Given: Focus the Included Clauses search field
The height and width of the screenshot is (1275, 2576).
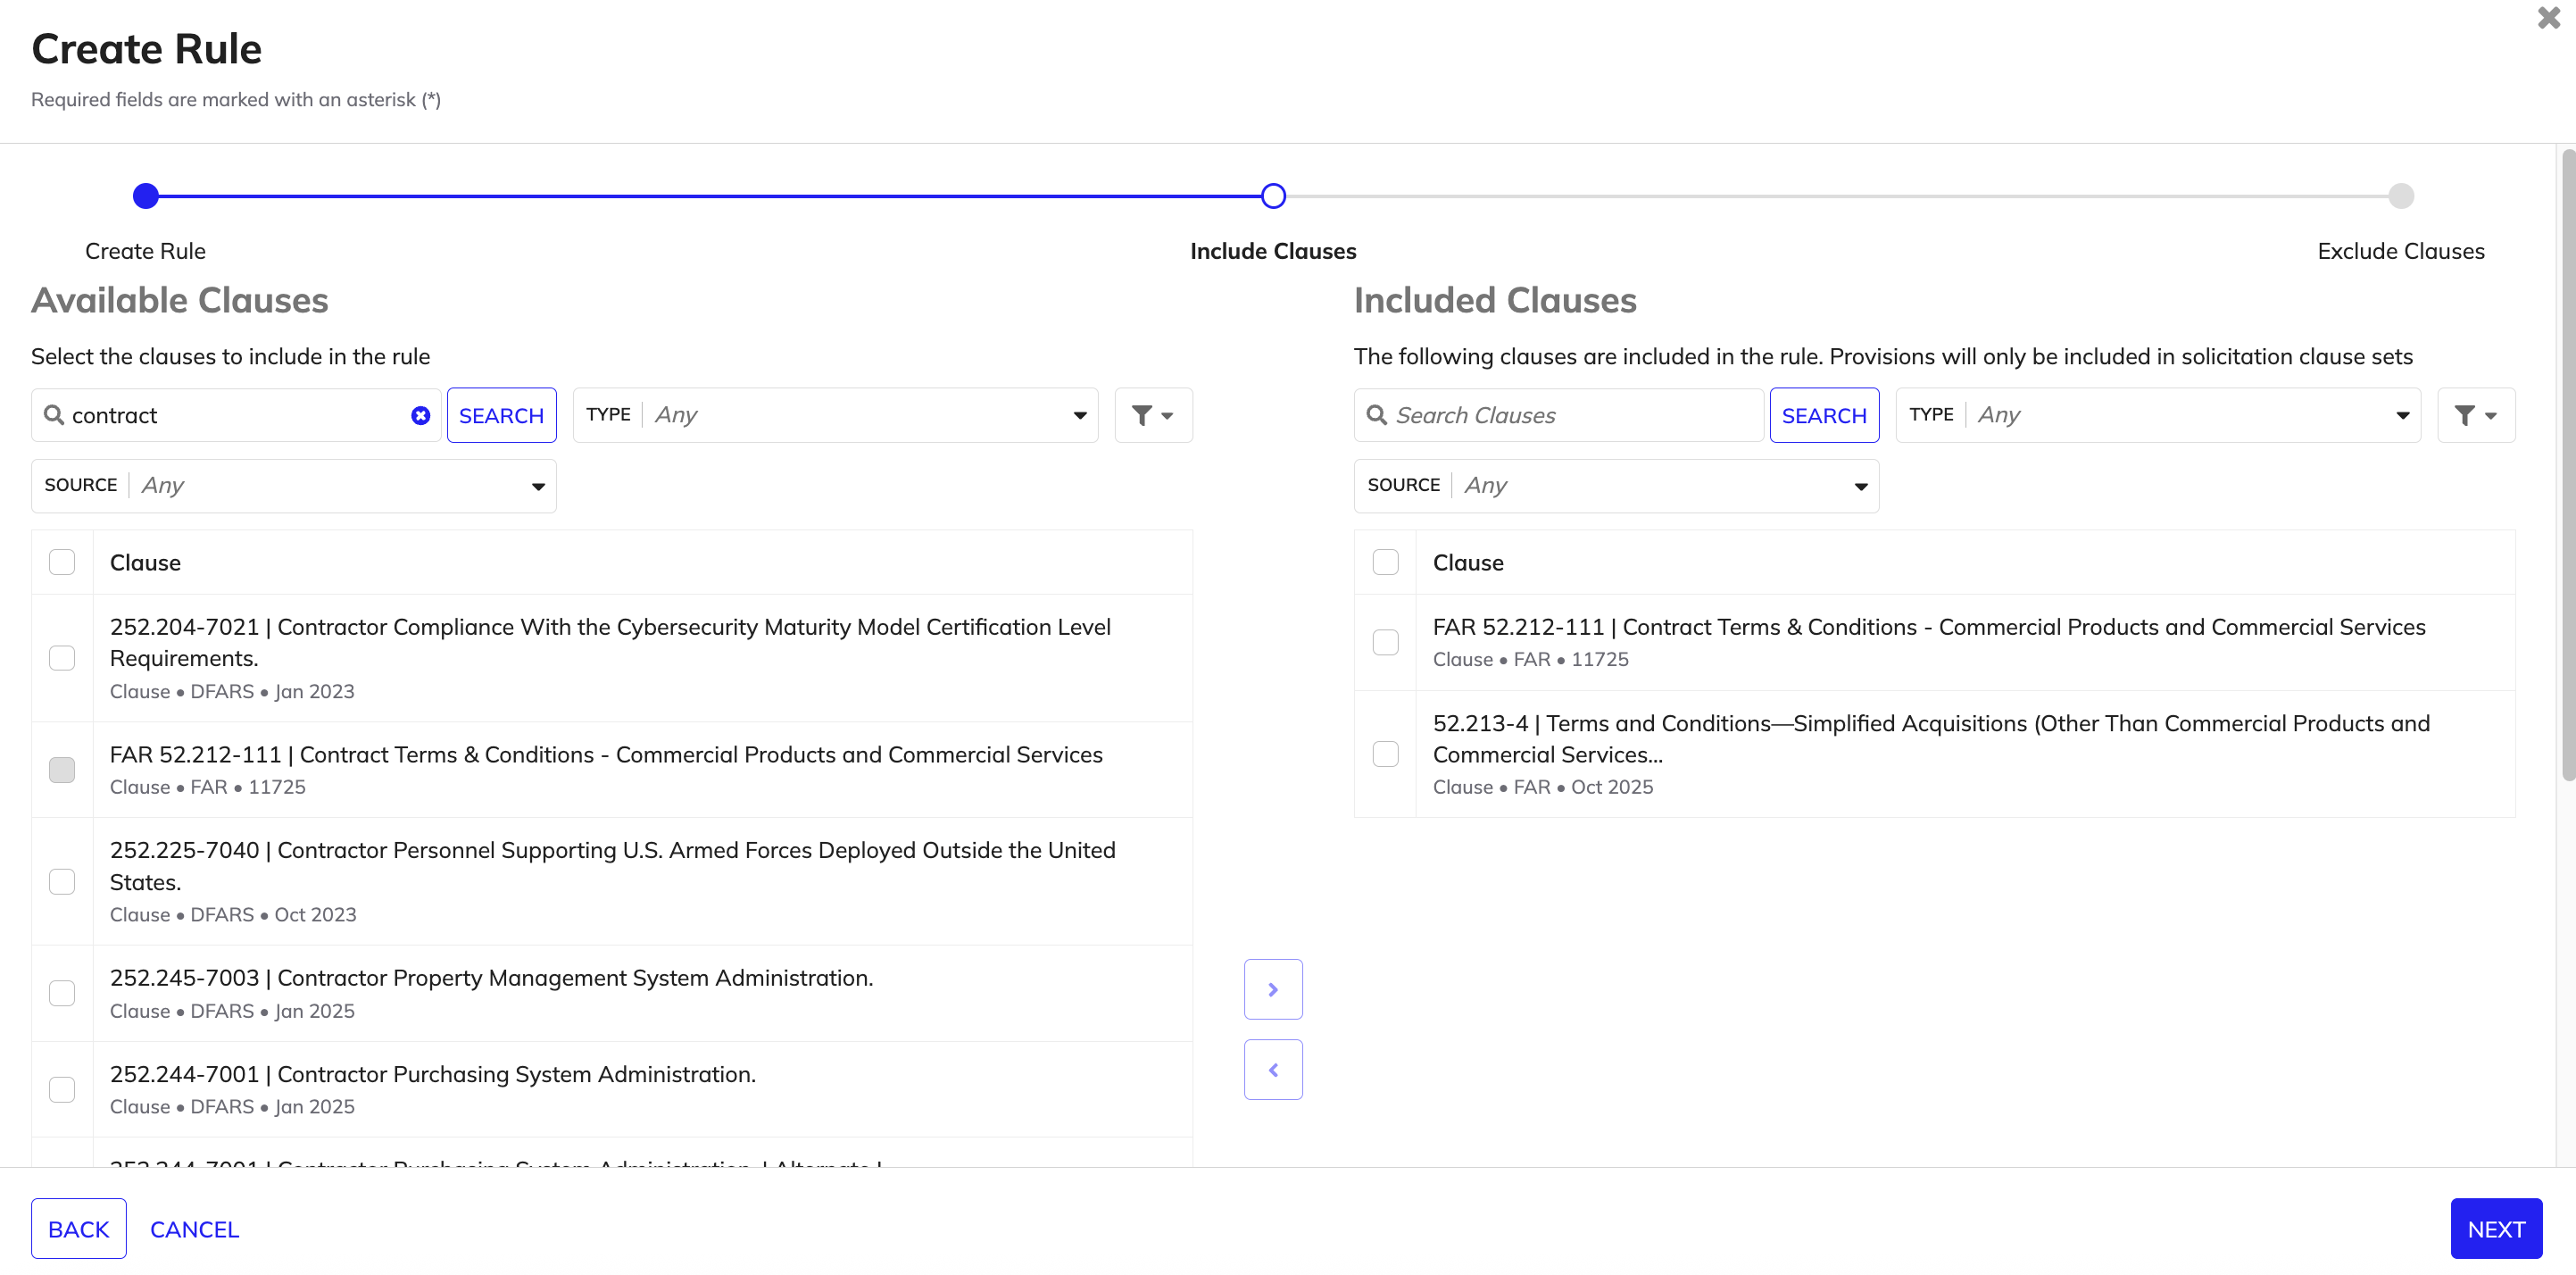Looking at the screenshot, I should click(1559, 415).
